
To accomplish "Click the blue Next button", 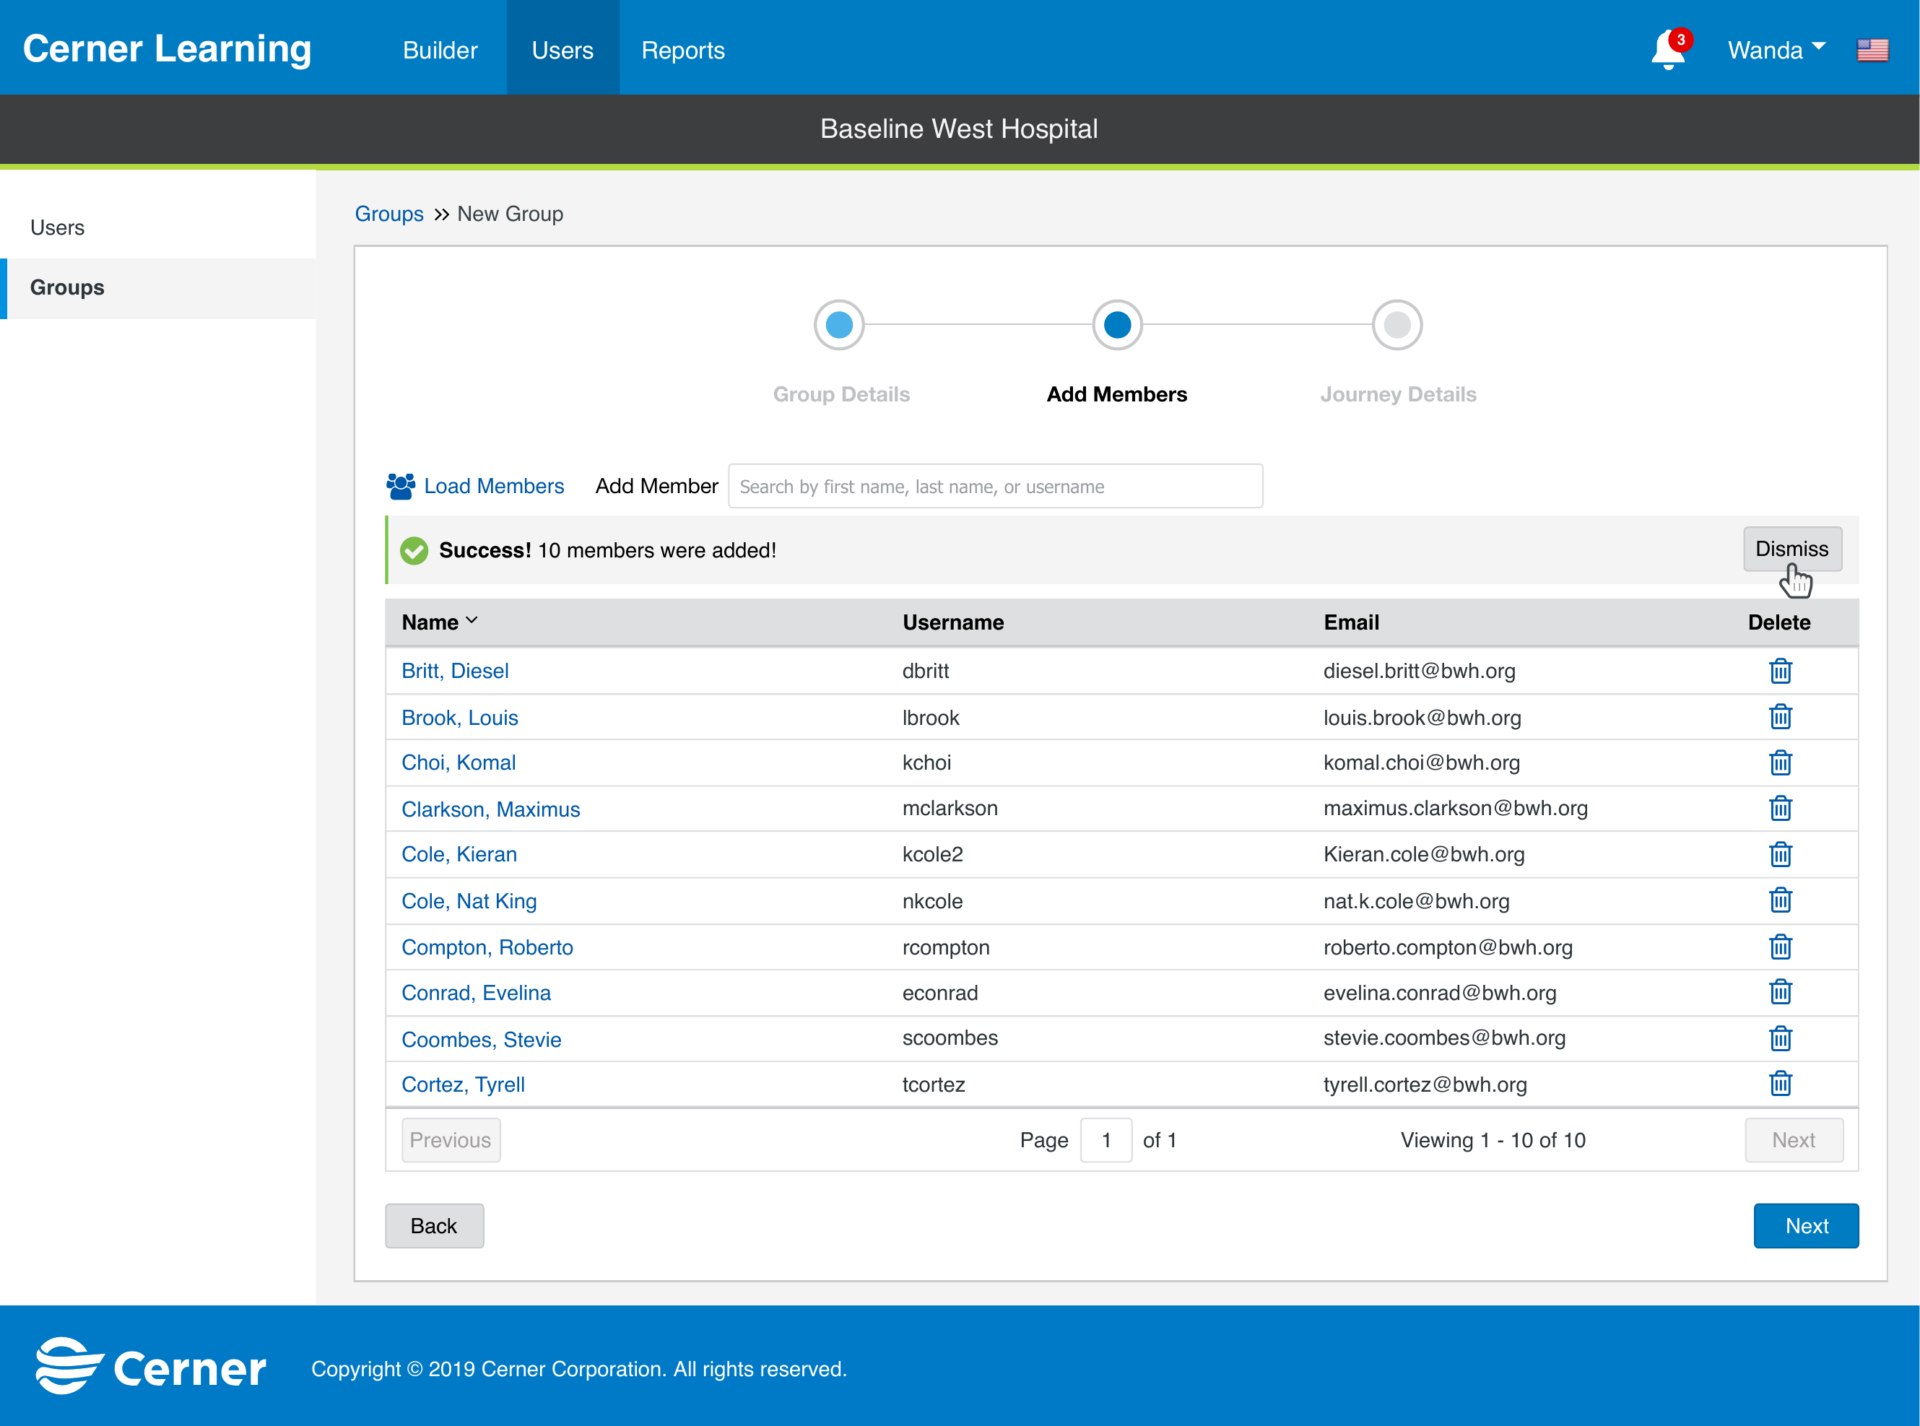I will (1806, 1226).
